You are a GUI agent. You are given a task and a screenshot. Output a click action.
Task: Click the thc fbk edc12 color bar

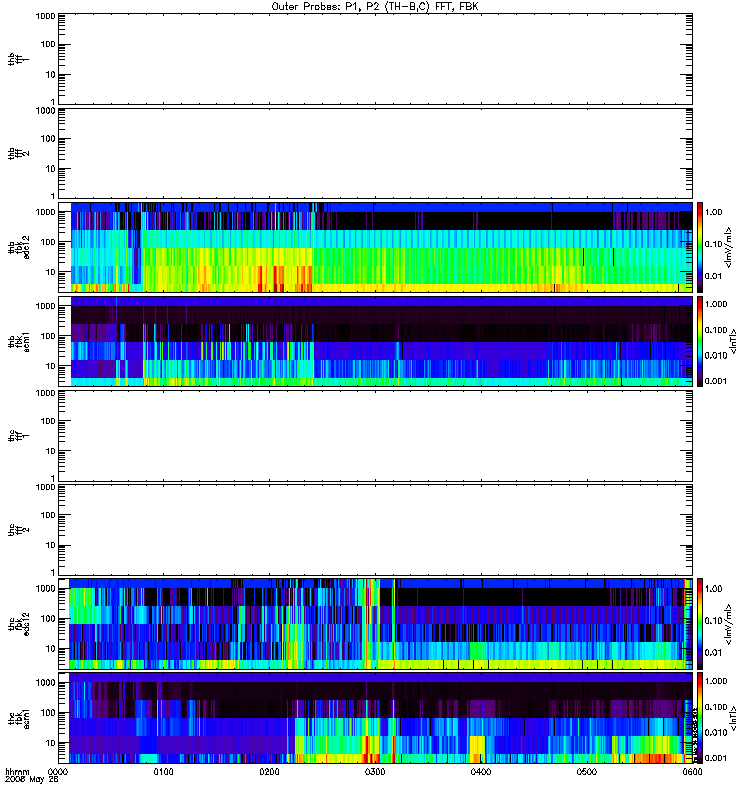pos(700,624)
